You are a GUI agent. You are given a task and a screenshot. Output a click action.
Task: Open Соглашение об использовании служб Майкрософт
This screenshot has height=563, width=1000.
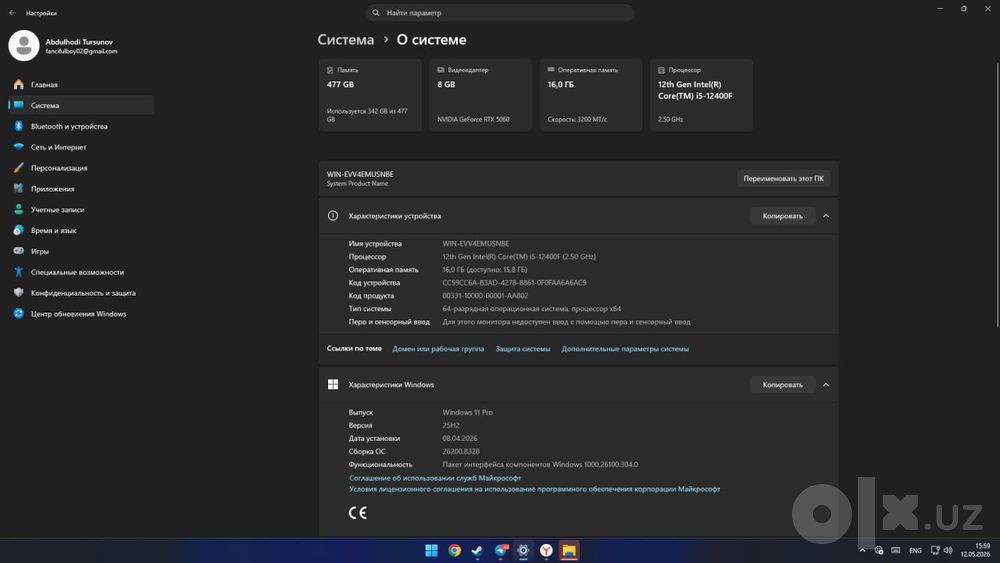435,478
